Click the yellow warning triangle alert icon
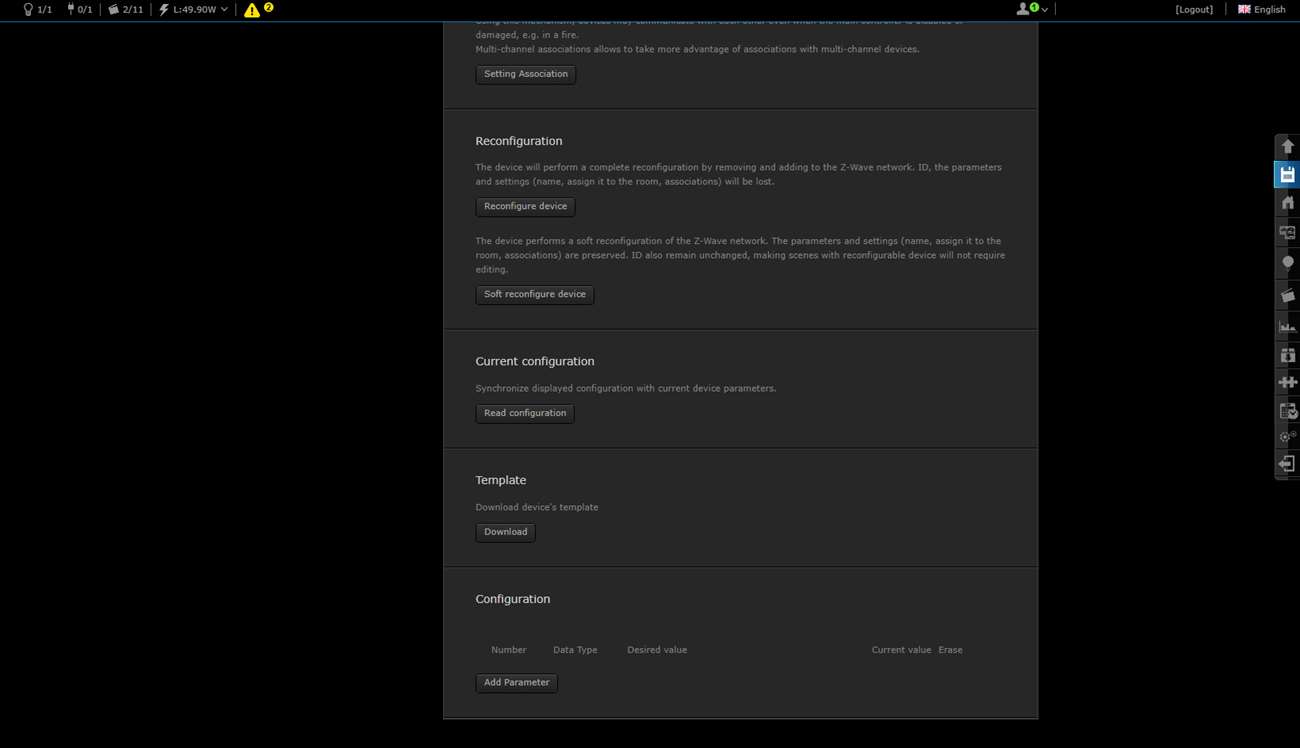This screenshot has width=1300, height=748. [x=252, y=10]
